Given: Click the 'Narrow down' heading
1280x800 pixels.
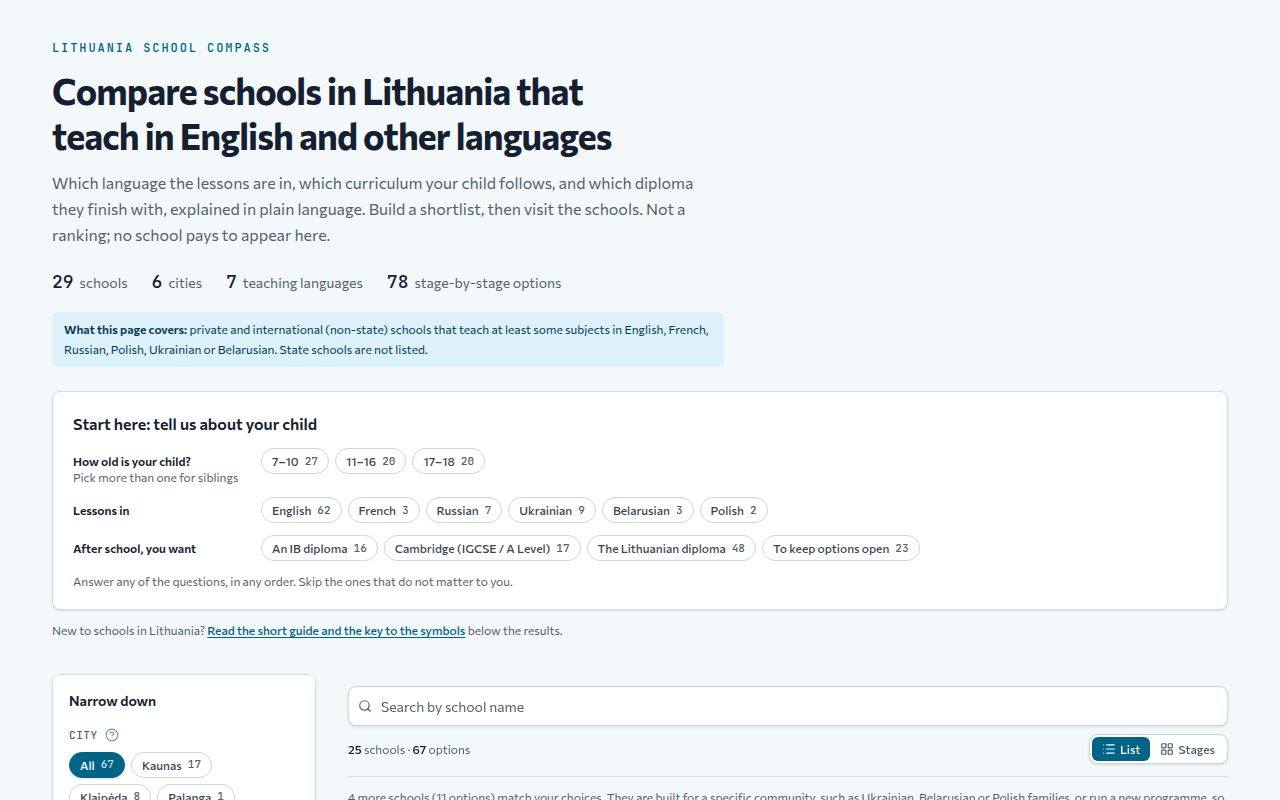Looking at the screenshot, I should point(112,701).
